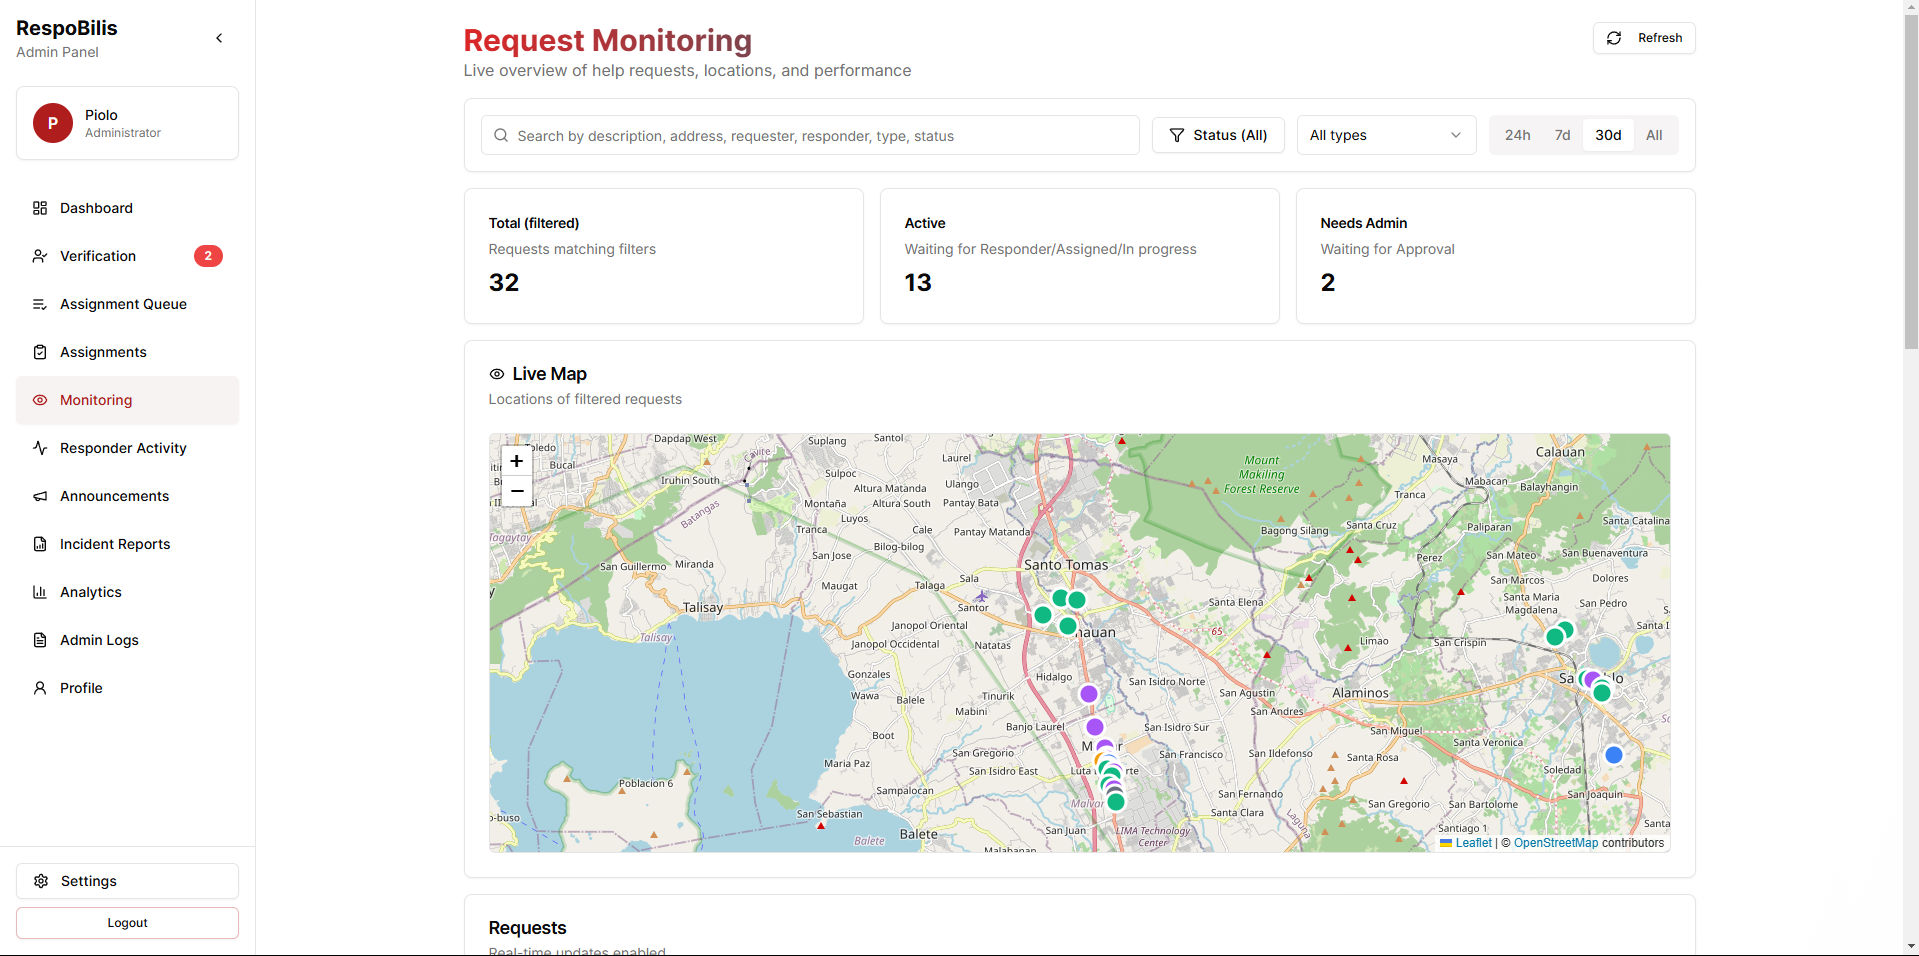The image size is (1919, 956).
Task: Click the Announcements megaphone icon
Action: 40,496
